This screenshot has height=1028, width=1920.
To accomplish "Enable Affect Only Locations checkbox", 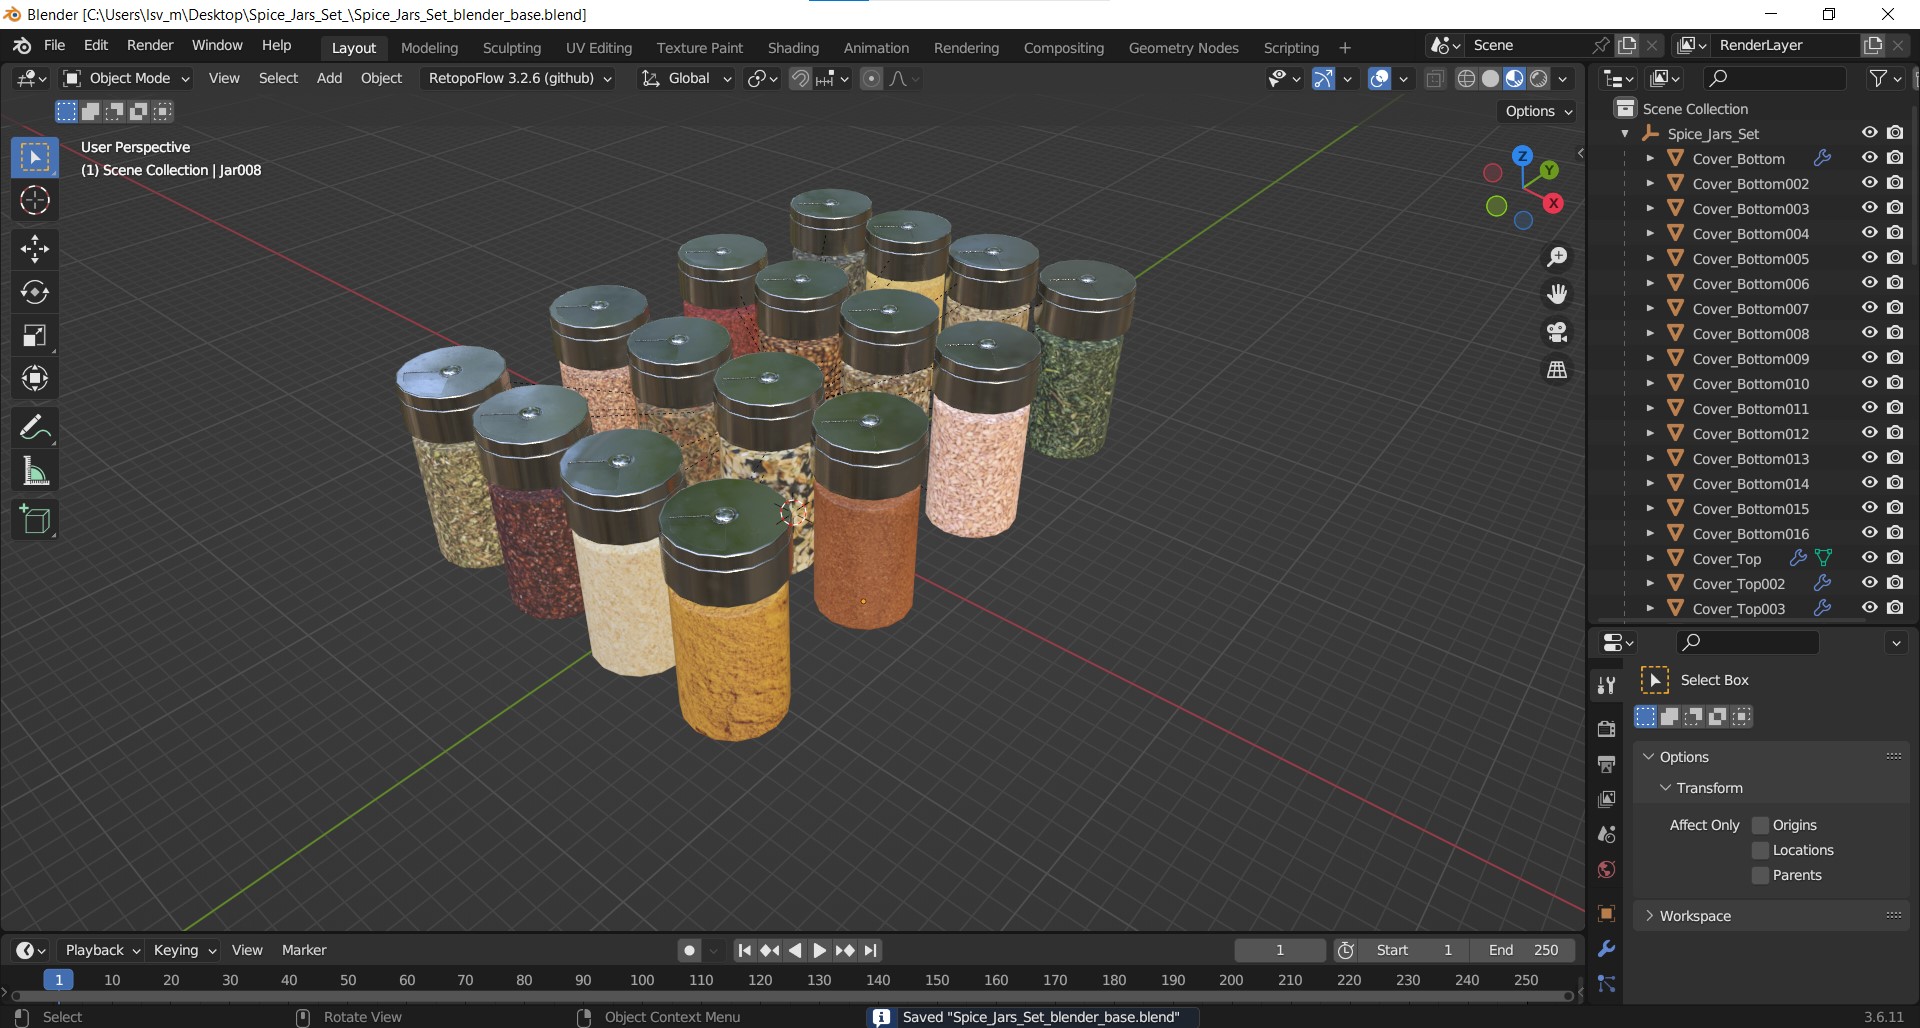I will [x=1761, y=850].
